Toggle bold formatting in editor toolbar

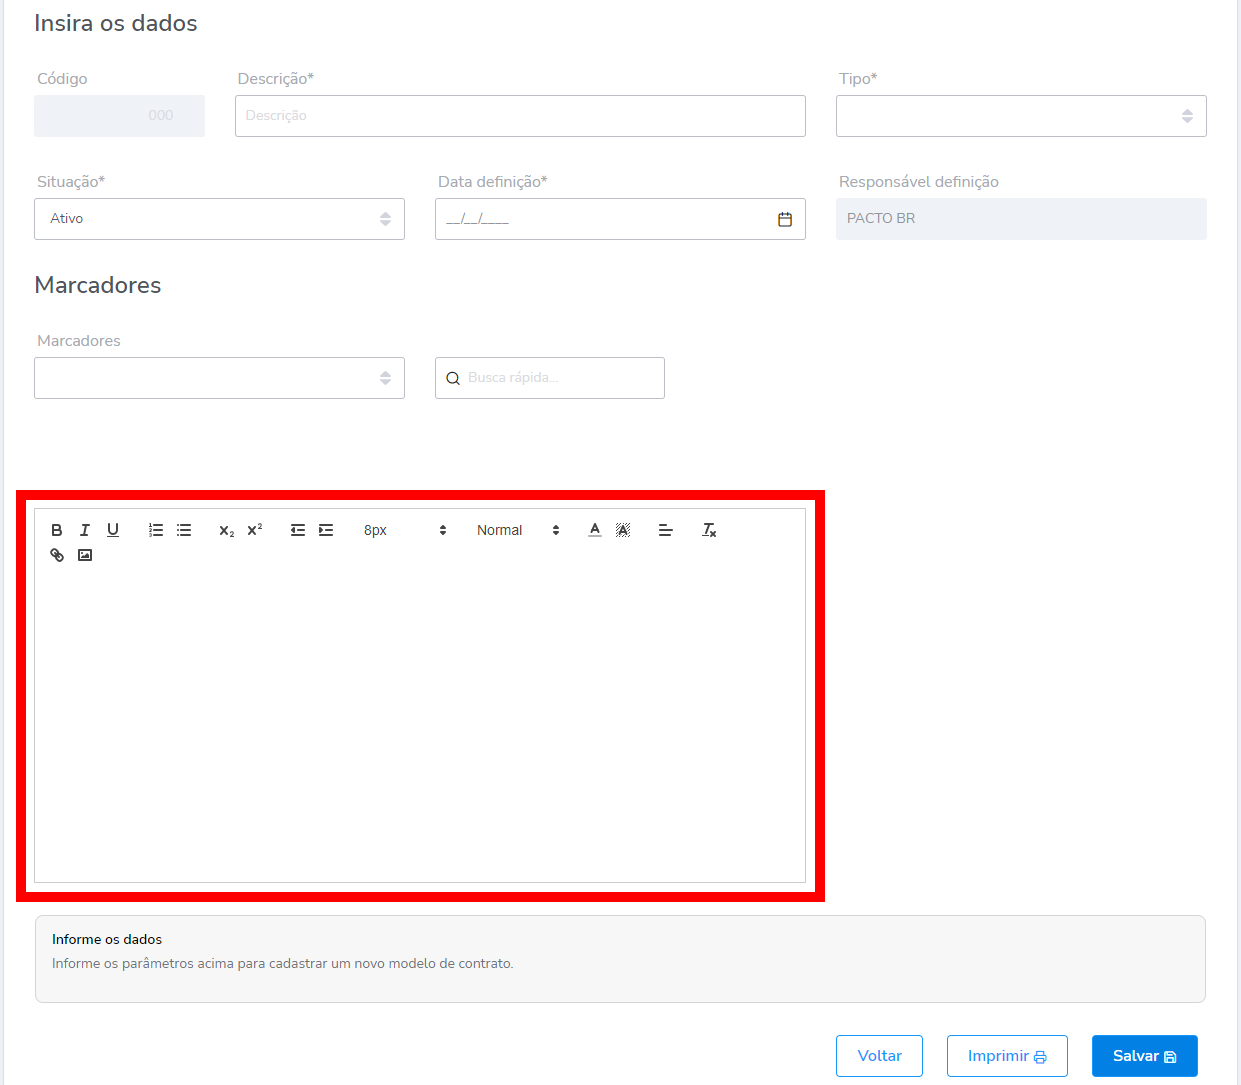click(57, 530)
